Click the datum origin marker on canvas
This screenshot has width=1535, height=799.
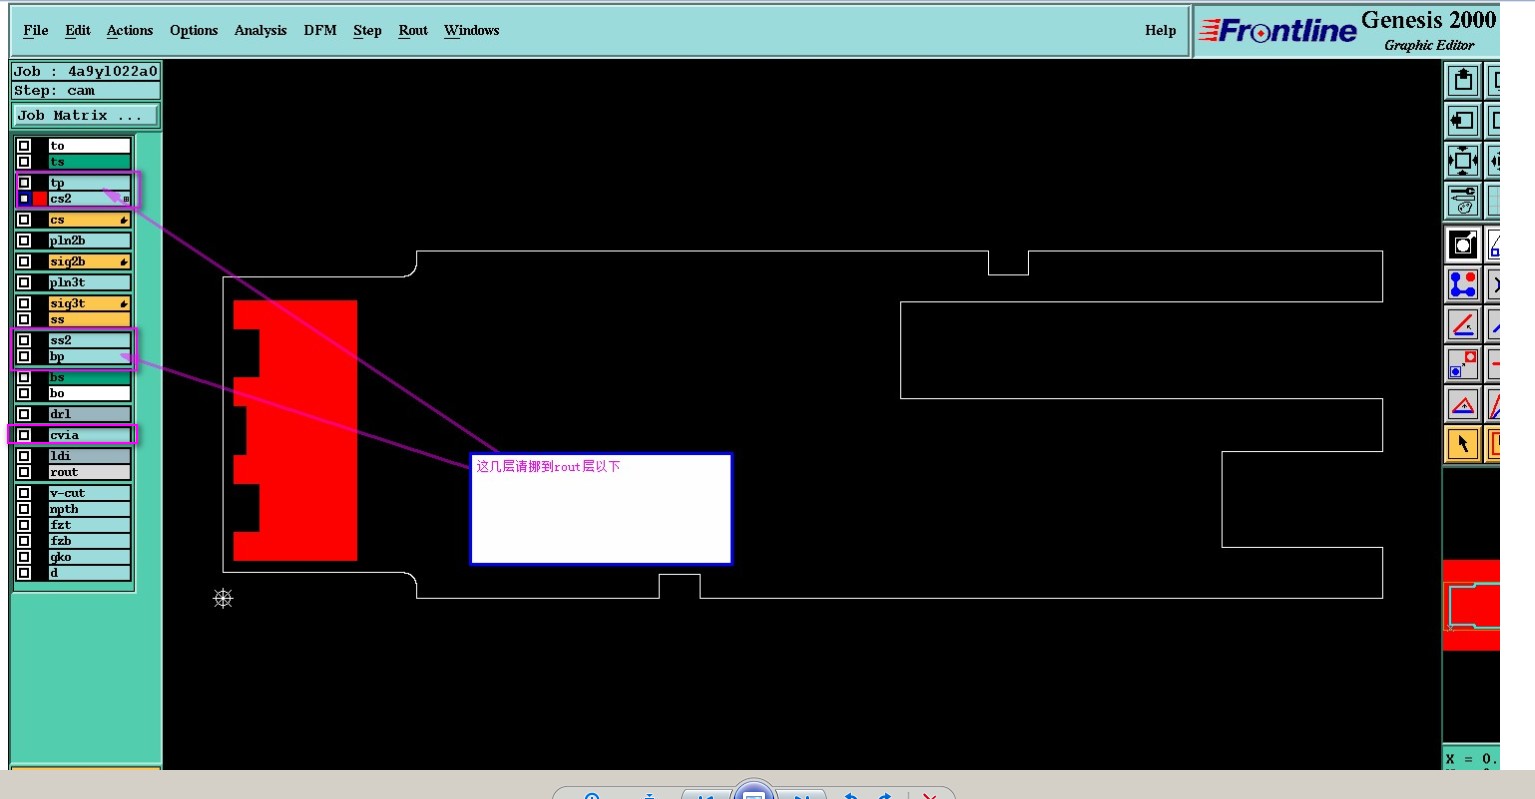coord(223,598)
